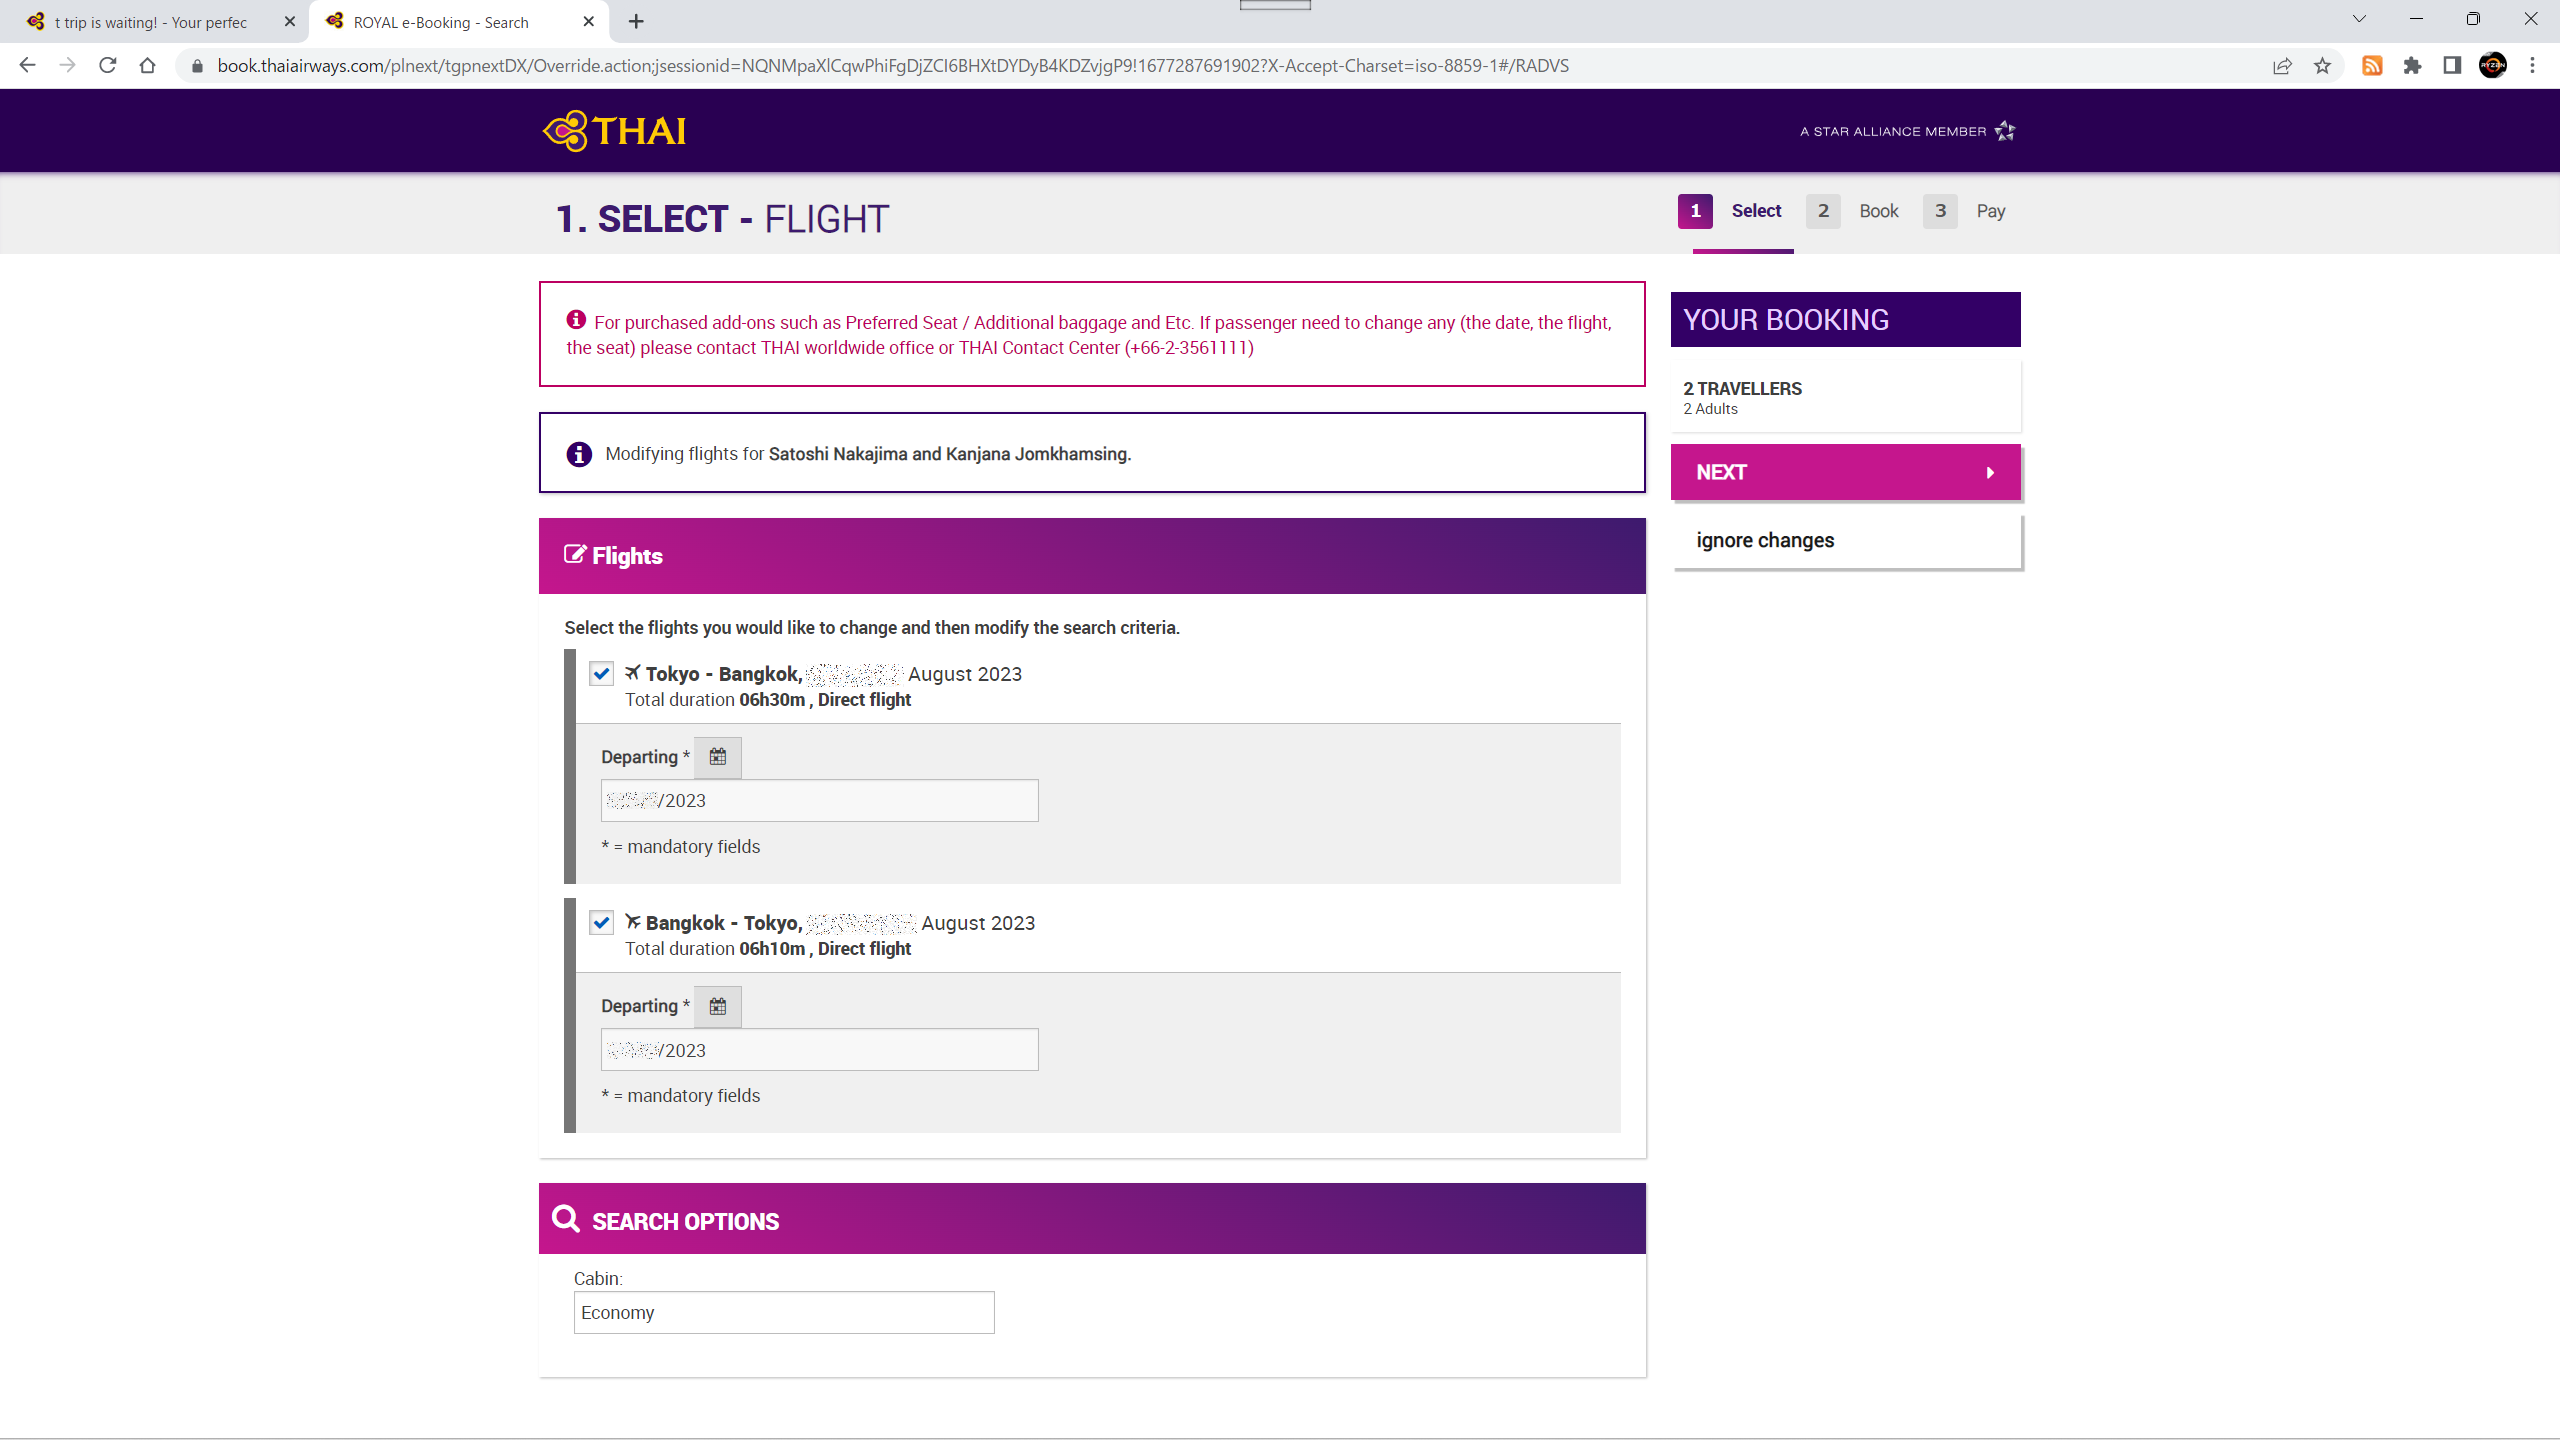Viewport: 2560px width, 1440px height.
Task: Open the extensions puzzle icon
Action: [2412, 66]
